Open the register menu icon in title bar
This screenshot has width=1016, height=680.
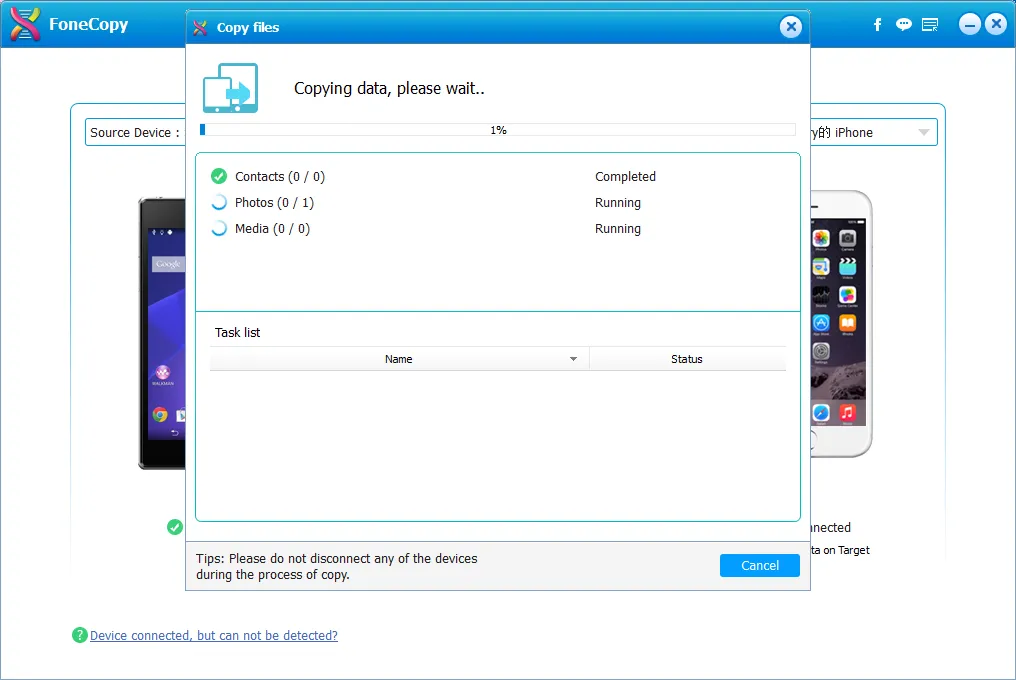tap(930, 25)
